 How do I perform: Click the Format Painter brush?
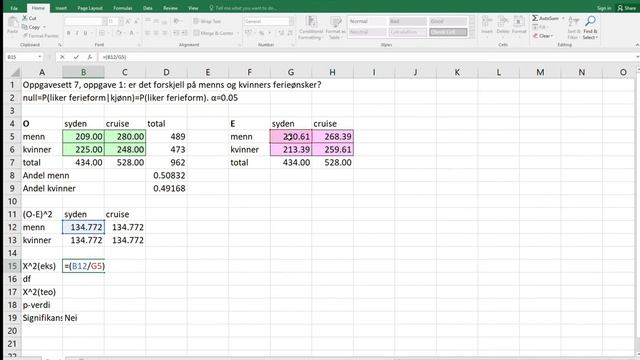click(25, 36)
